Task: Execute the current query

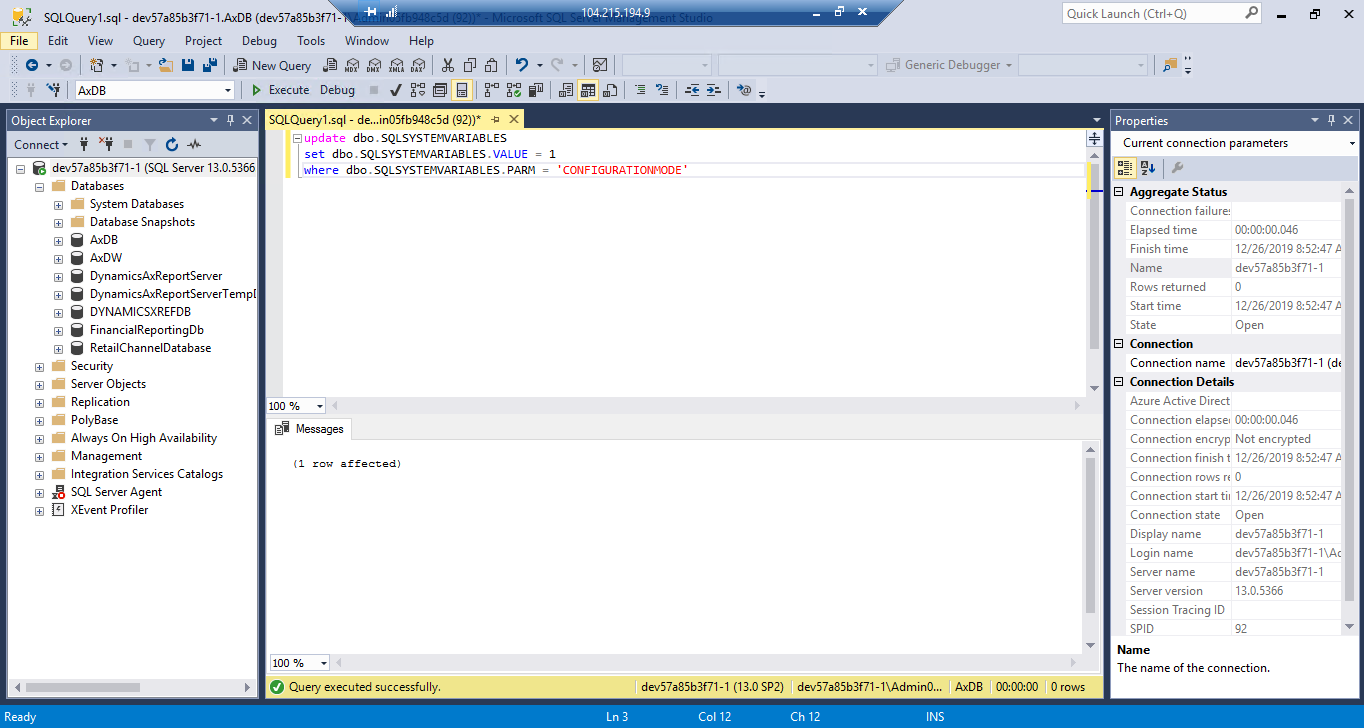Action: [280, 90]
